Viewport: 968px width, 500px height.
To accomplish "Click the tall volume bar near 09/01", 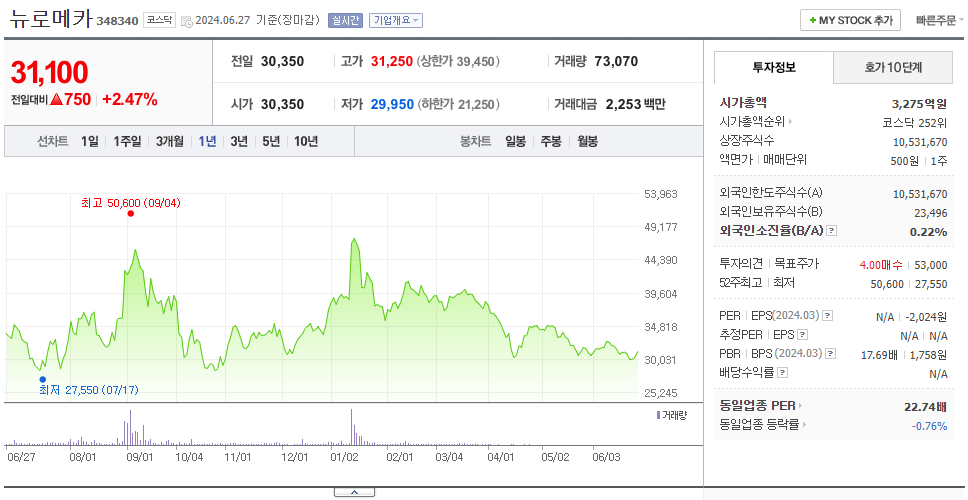I will [130, 428].
